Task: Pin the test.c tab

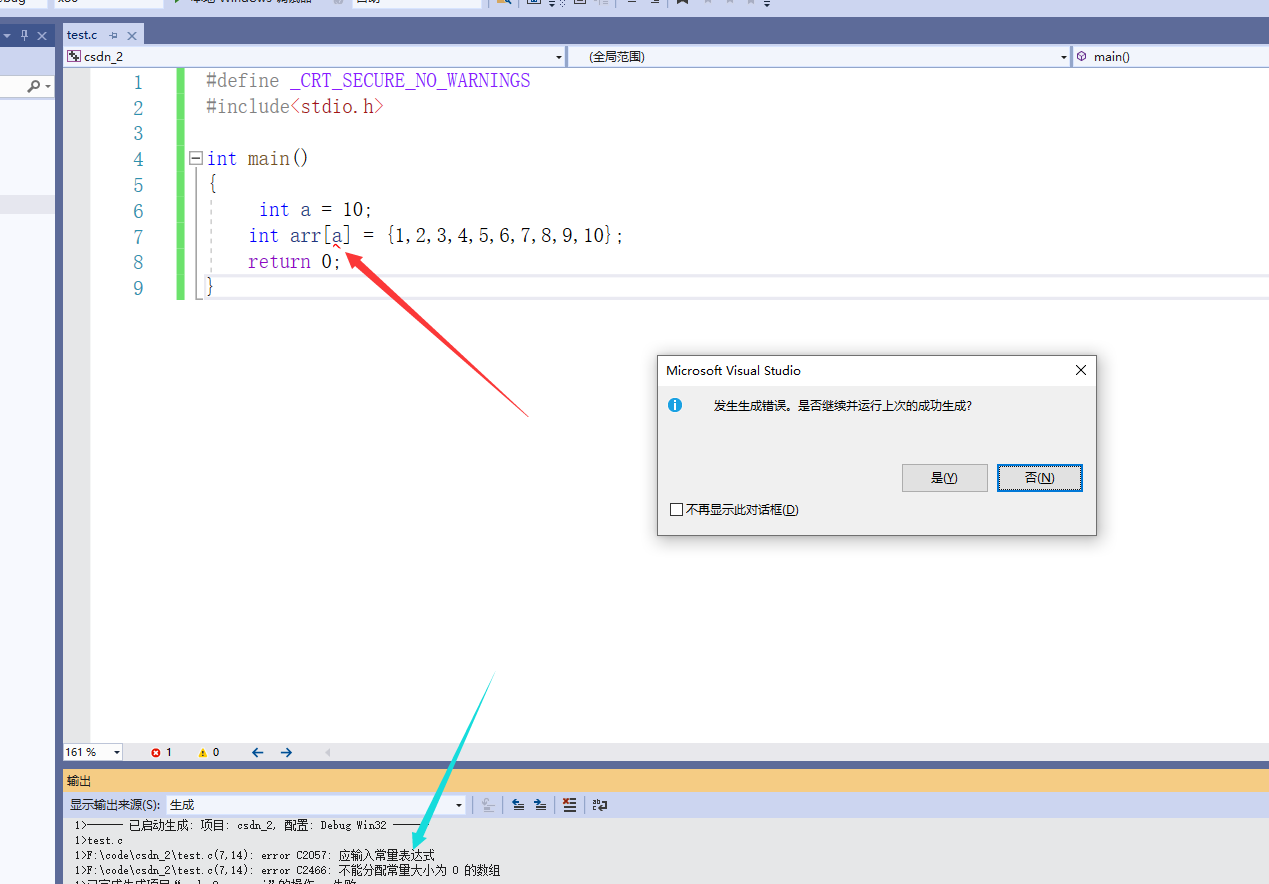Action: pos(113,35)
